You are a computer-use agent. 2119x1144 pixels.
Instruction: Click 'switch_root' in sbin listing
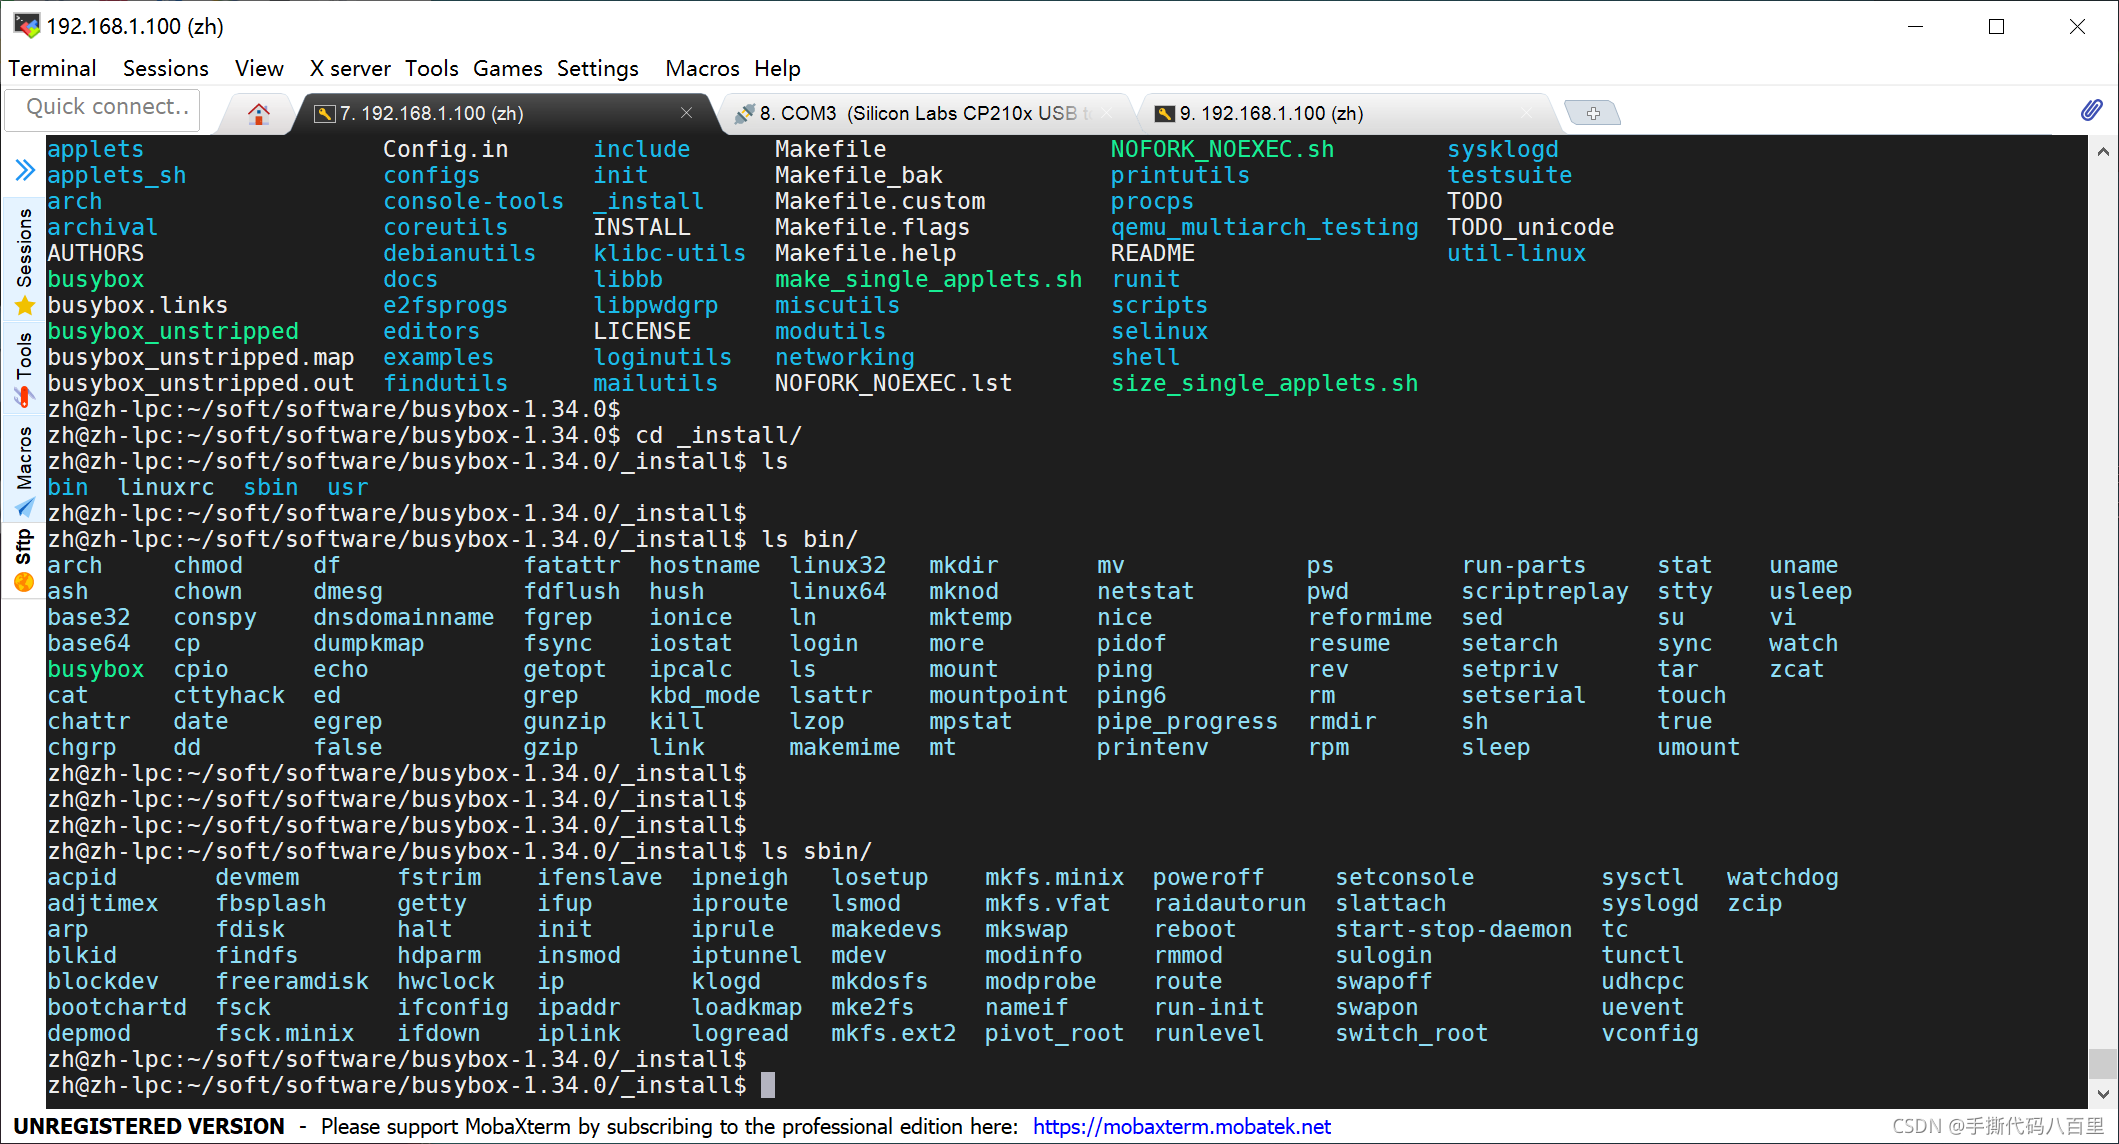tap(1411, 1033)
